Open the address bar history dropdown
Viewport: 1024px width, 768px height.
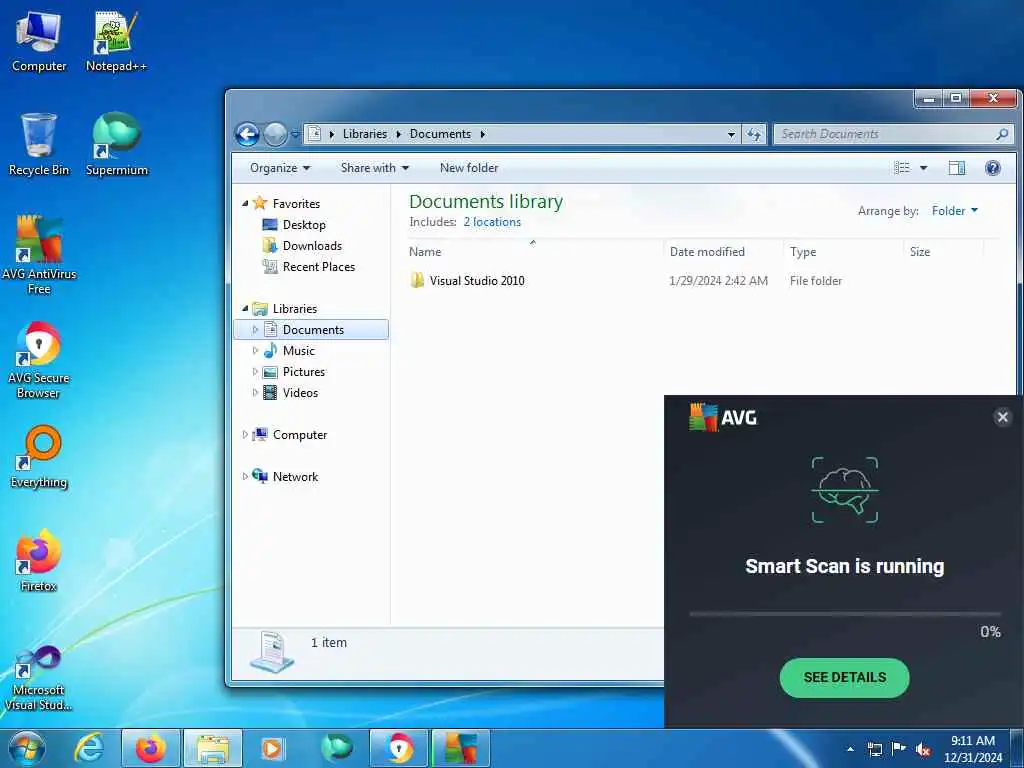[731, 135]
